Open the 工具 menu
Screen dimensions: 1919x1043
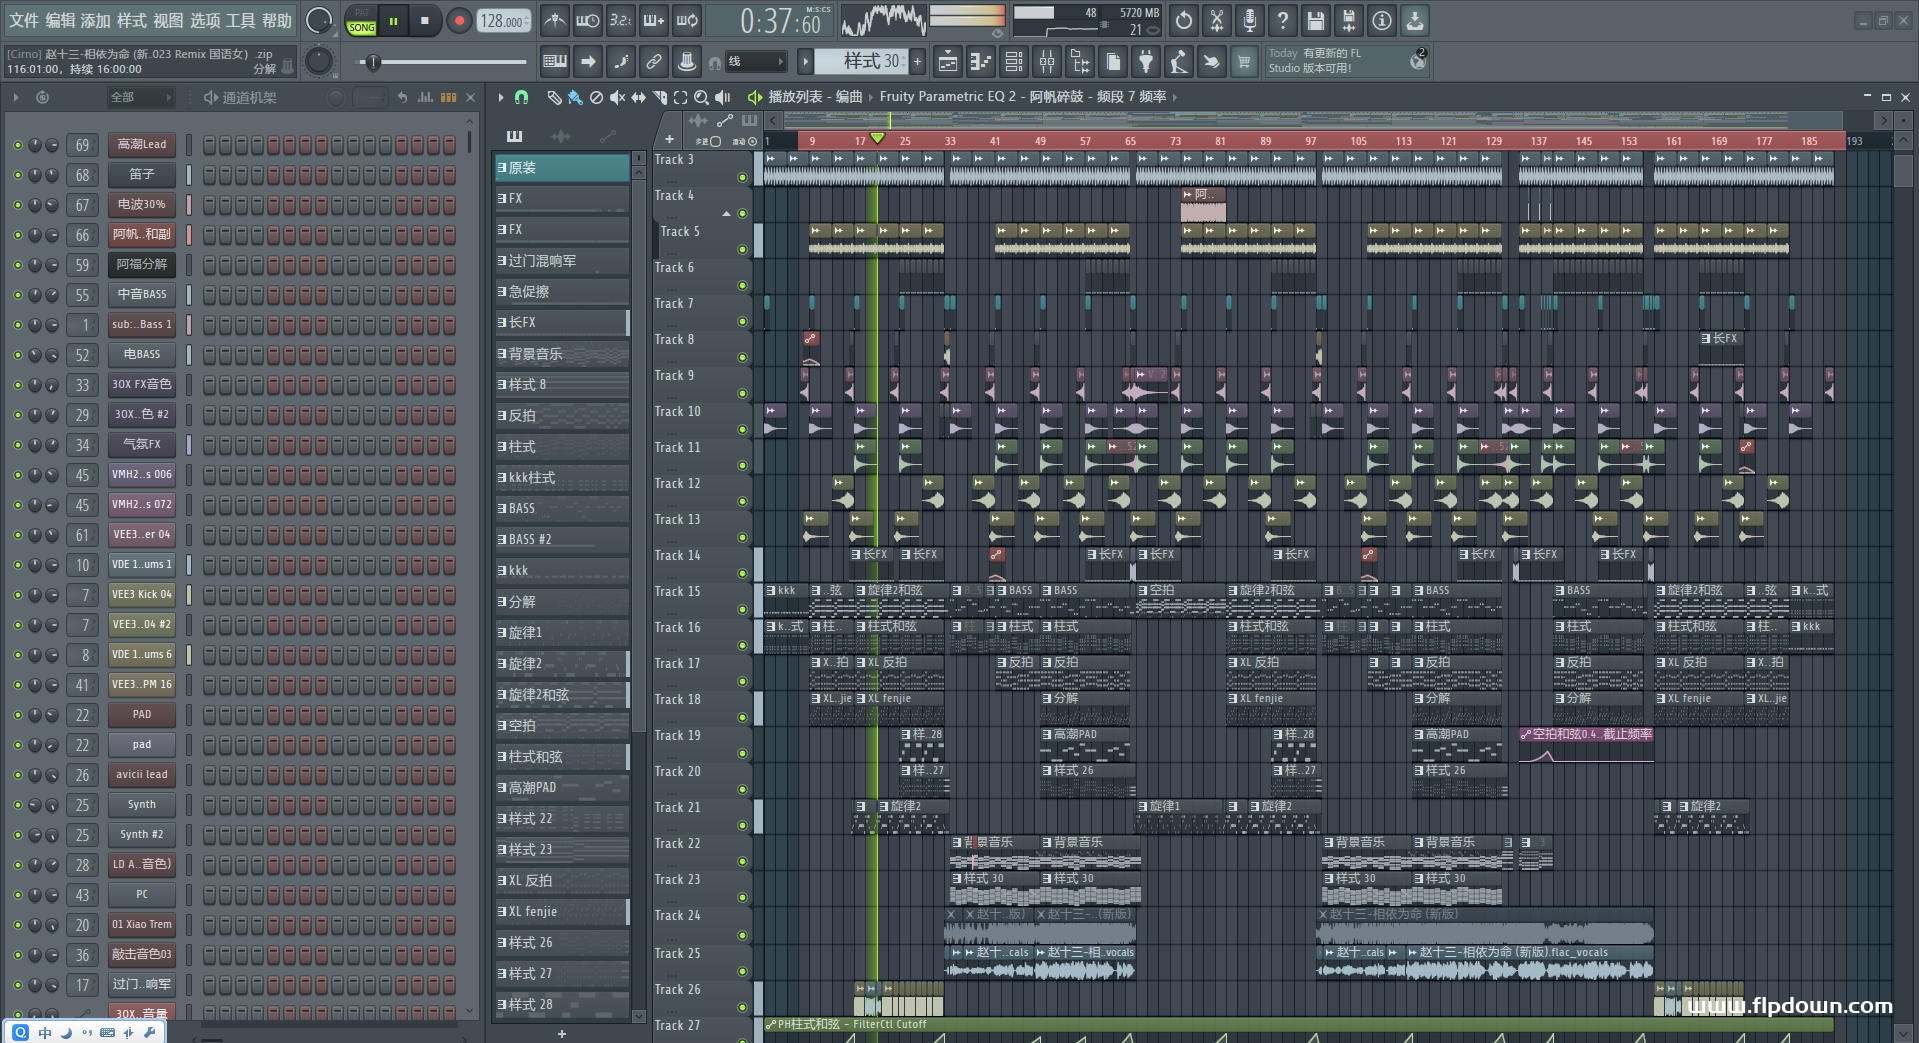[240, 20]
